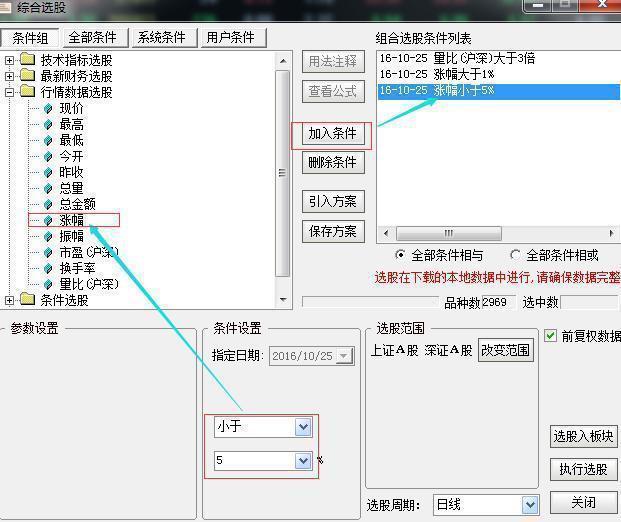Switch to the 全部条件 tab
Image resolution: width=621 pixels, height=522 pixels.
click(92, 38)
